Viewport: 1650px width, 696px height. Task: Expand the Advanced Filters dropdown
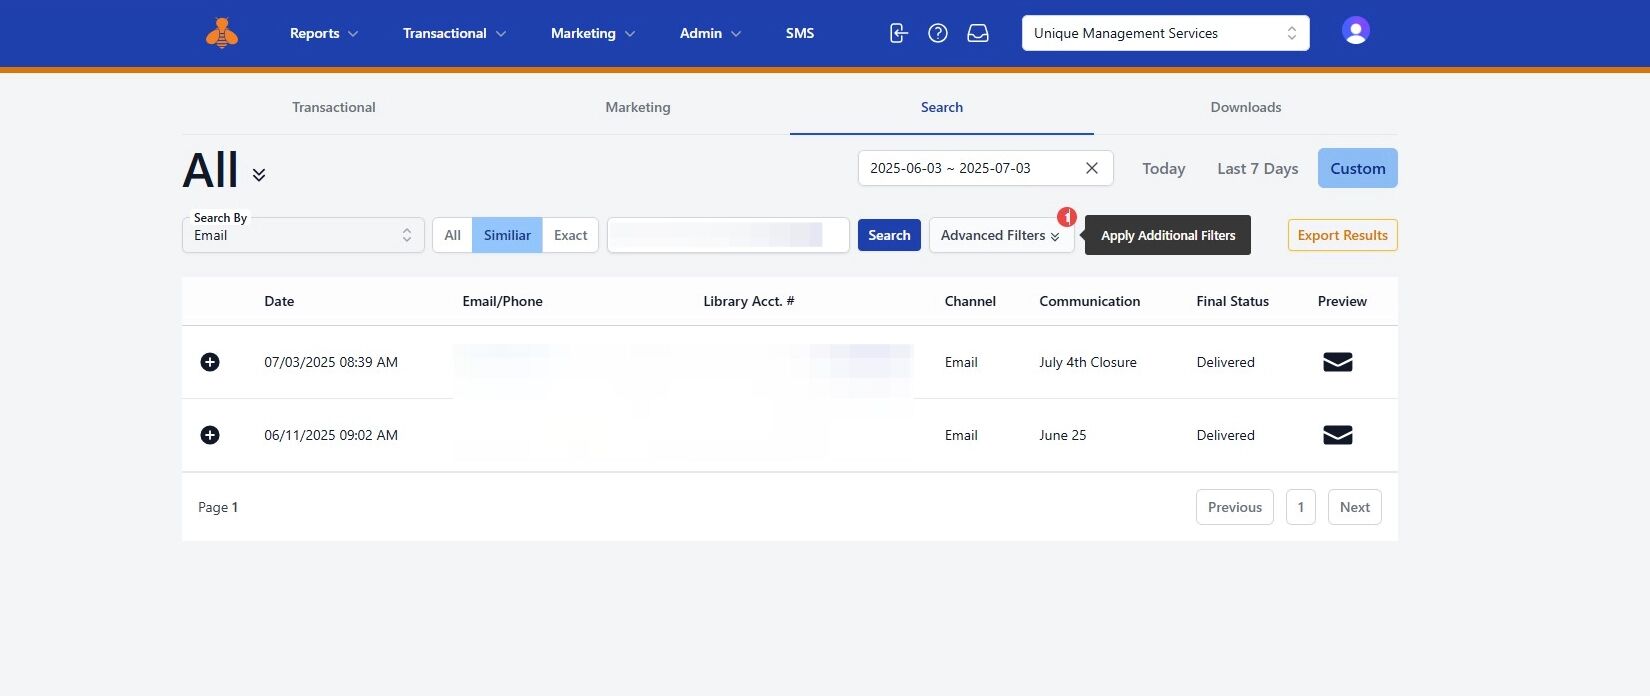(x=1000, y=235)
